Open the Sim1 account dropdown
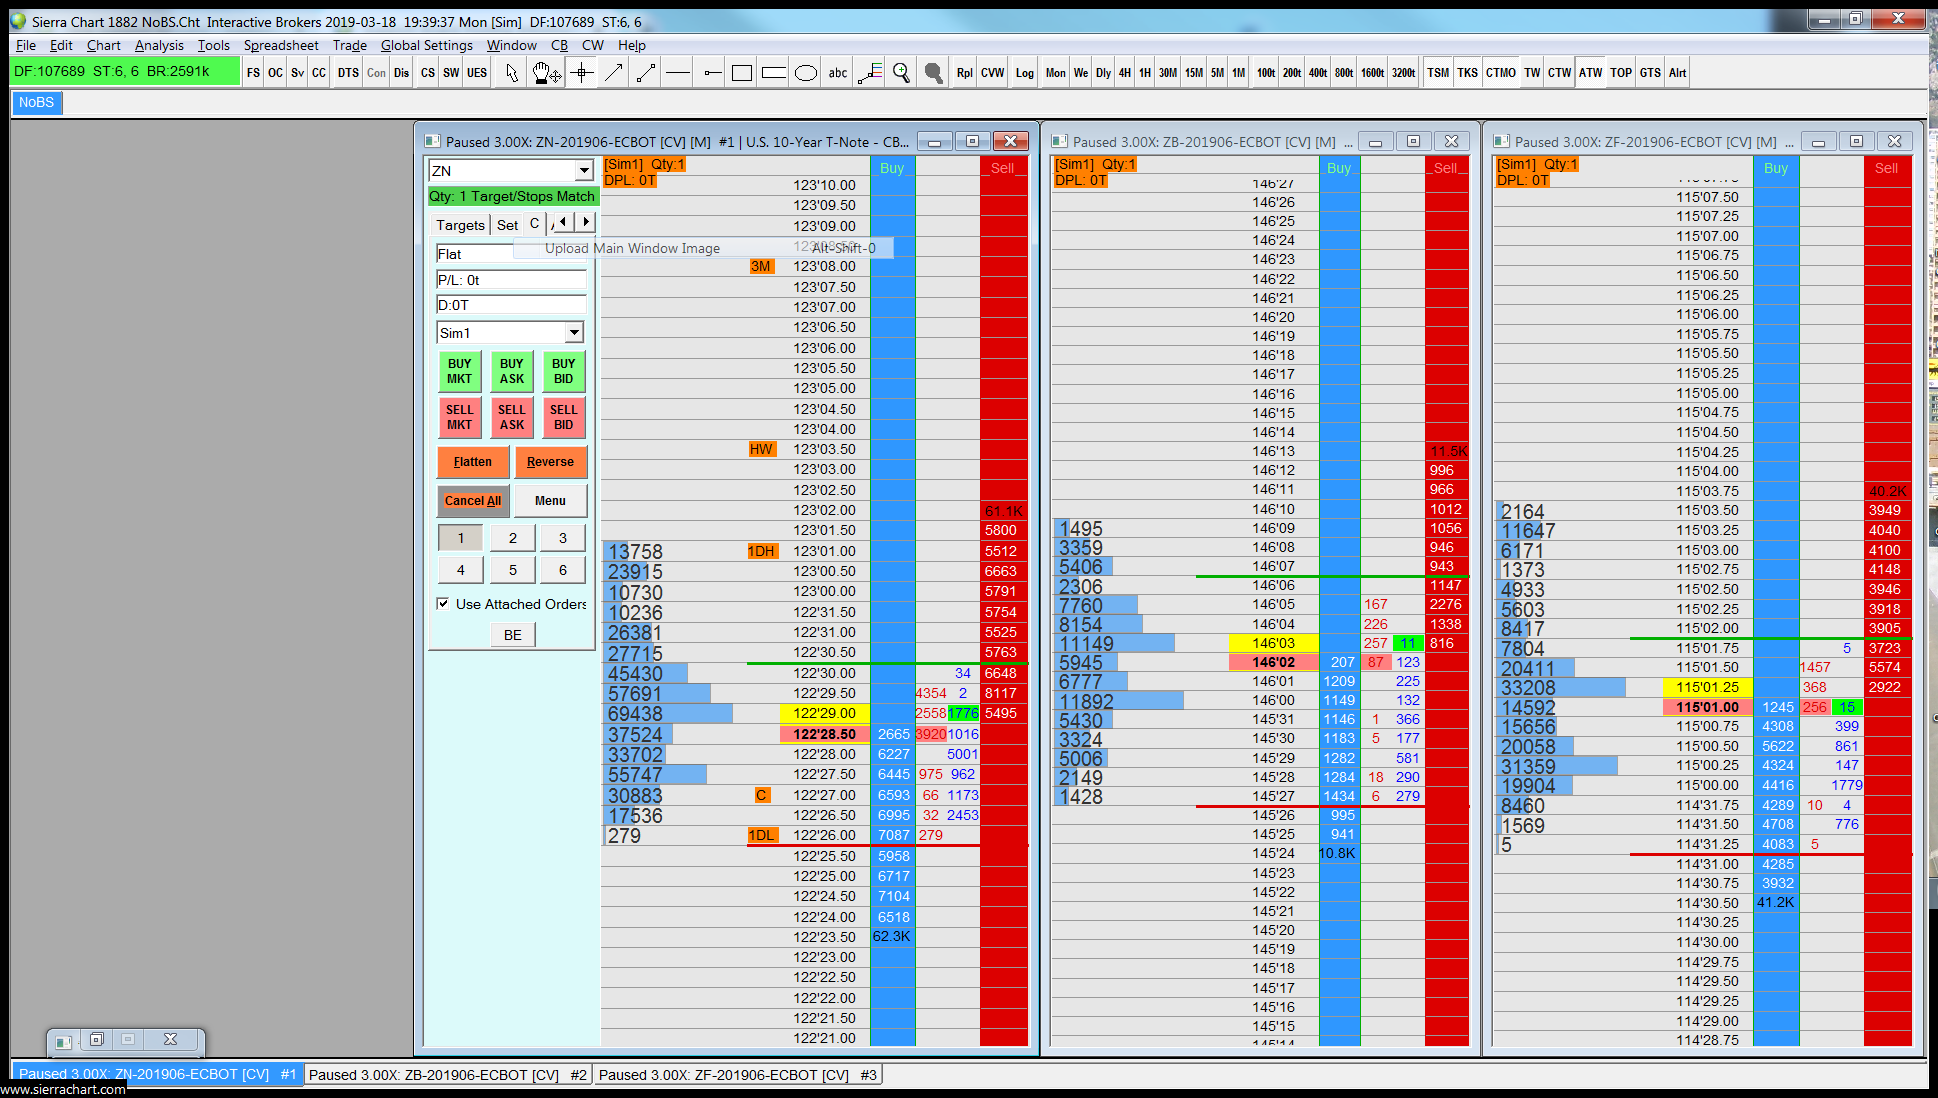This screenshot has width=1938, height=1098. click(x=574, y=333)
